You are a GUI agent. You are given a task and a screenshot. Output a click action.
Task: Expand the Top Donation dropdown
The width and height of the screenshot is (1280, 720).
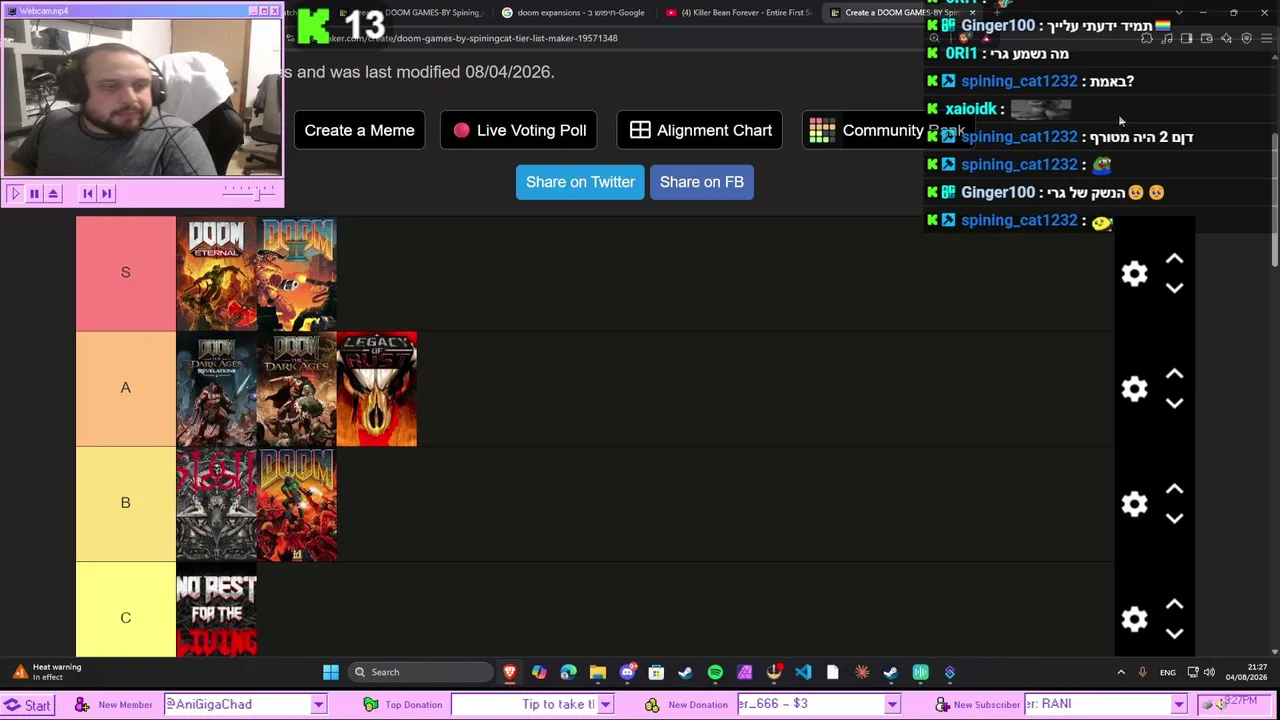pos(605,705)
